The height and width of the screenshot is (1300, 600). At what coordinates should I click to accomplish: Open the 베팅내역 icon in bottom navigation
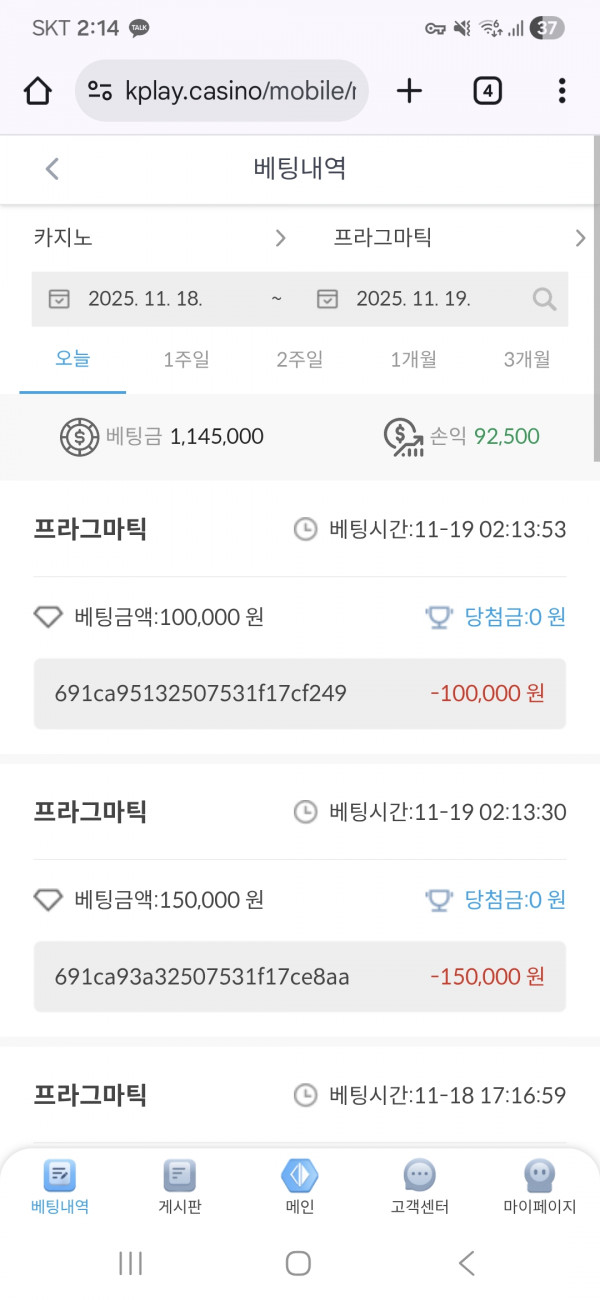[x=59, y=1186]
